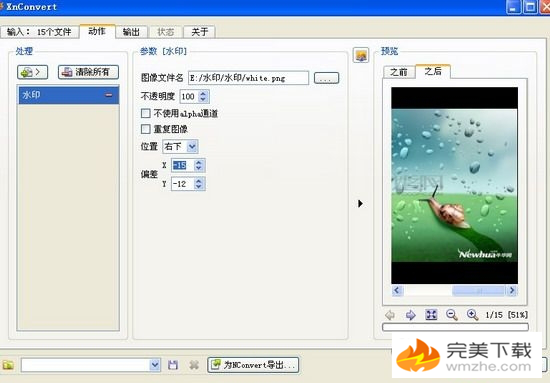Increase 不透明度 value with up arrow
Viewport: 550px width, 383px height.
[x=203, y=94]
